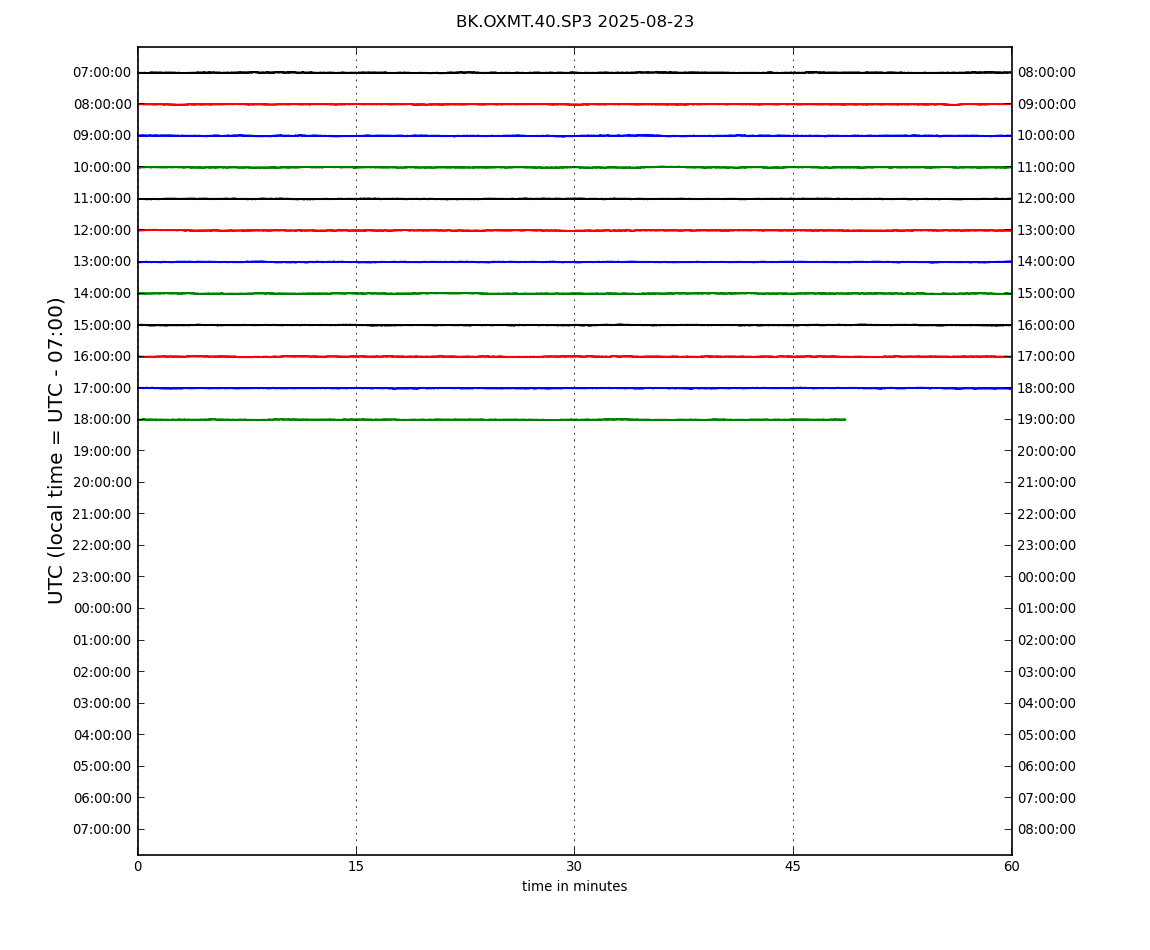Click the blue 17:00:00 seismogram trace
The image size is (1150, 950).
pyautogui.click(x=574, y=388)
